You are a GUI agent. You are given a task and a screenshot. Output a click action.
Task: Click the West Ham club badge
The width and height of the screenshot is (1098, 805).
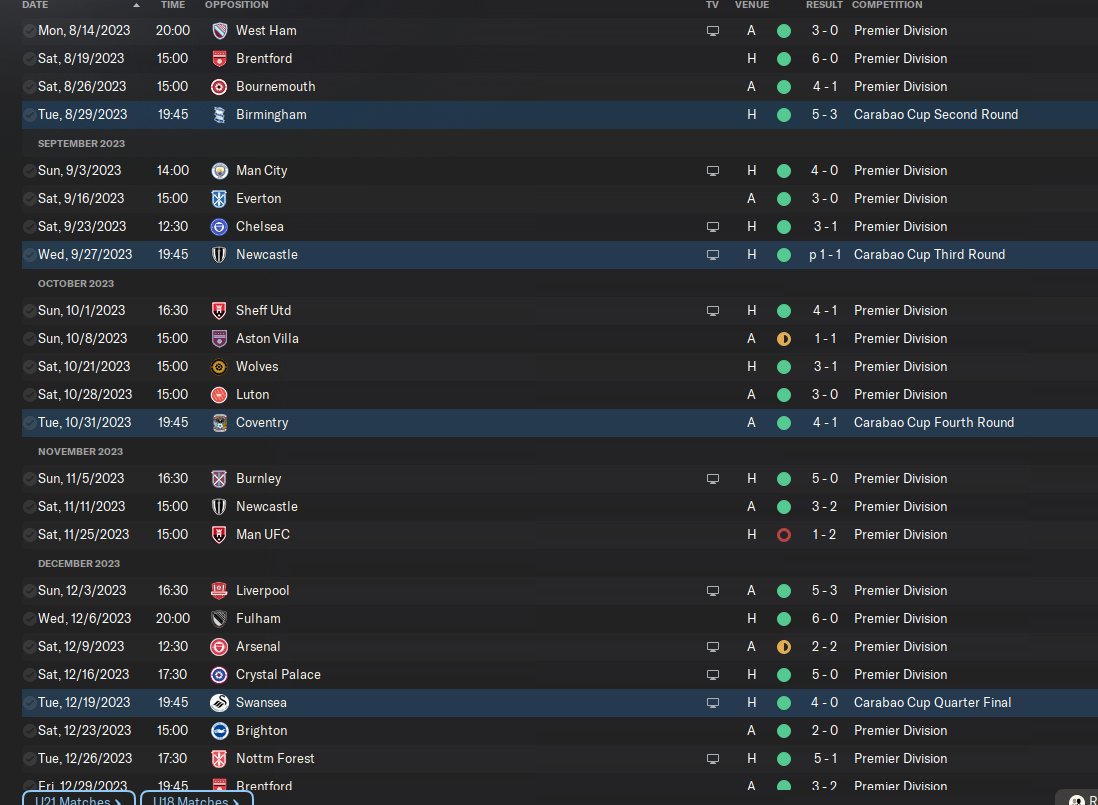point(220,31)
